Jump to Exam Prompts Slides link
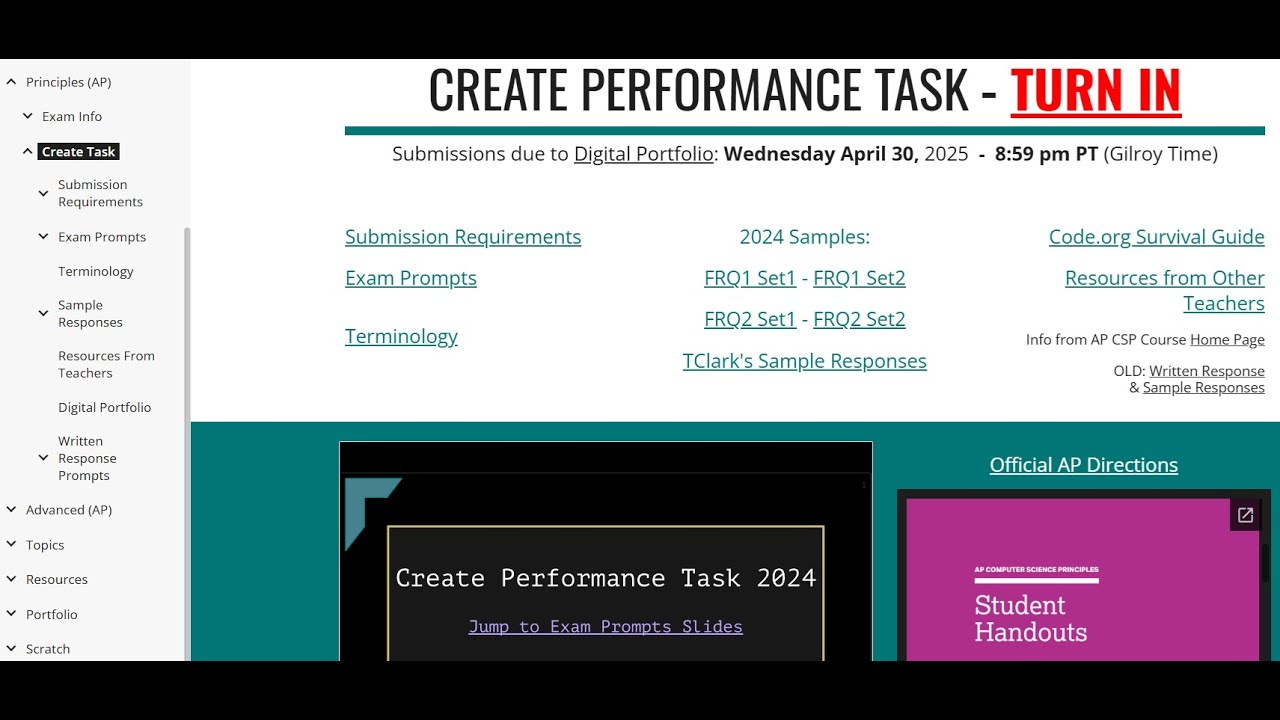 click(606, 627)
